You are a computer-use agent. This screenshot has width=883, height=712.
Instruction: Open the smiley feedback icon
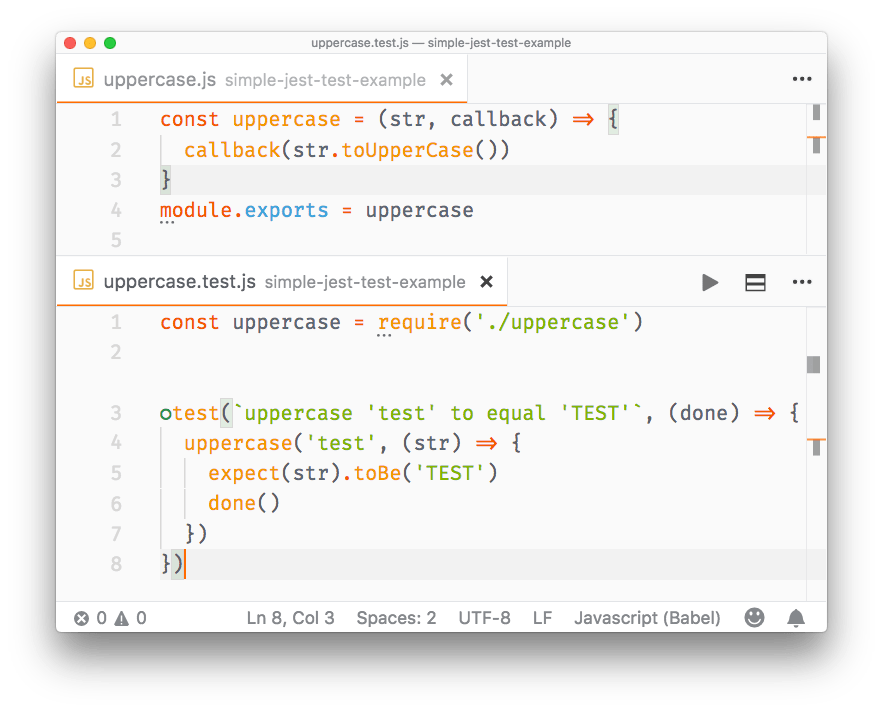(754, 618)
